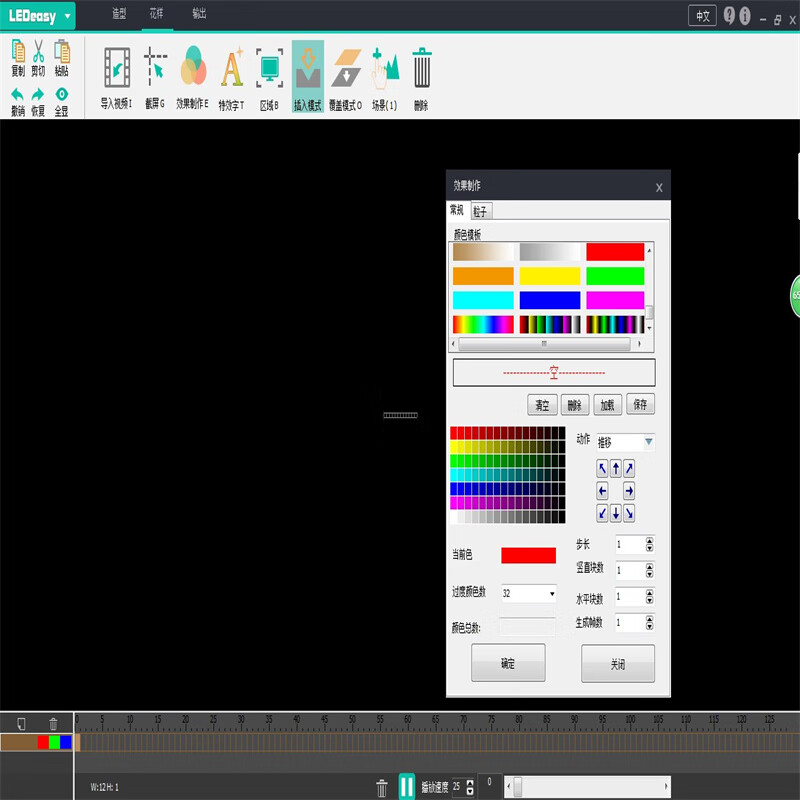800x800 pixels.
Task: Click the 场景 scene icon
Action: pos(385,67)
